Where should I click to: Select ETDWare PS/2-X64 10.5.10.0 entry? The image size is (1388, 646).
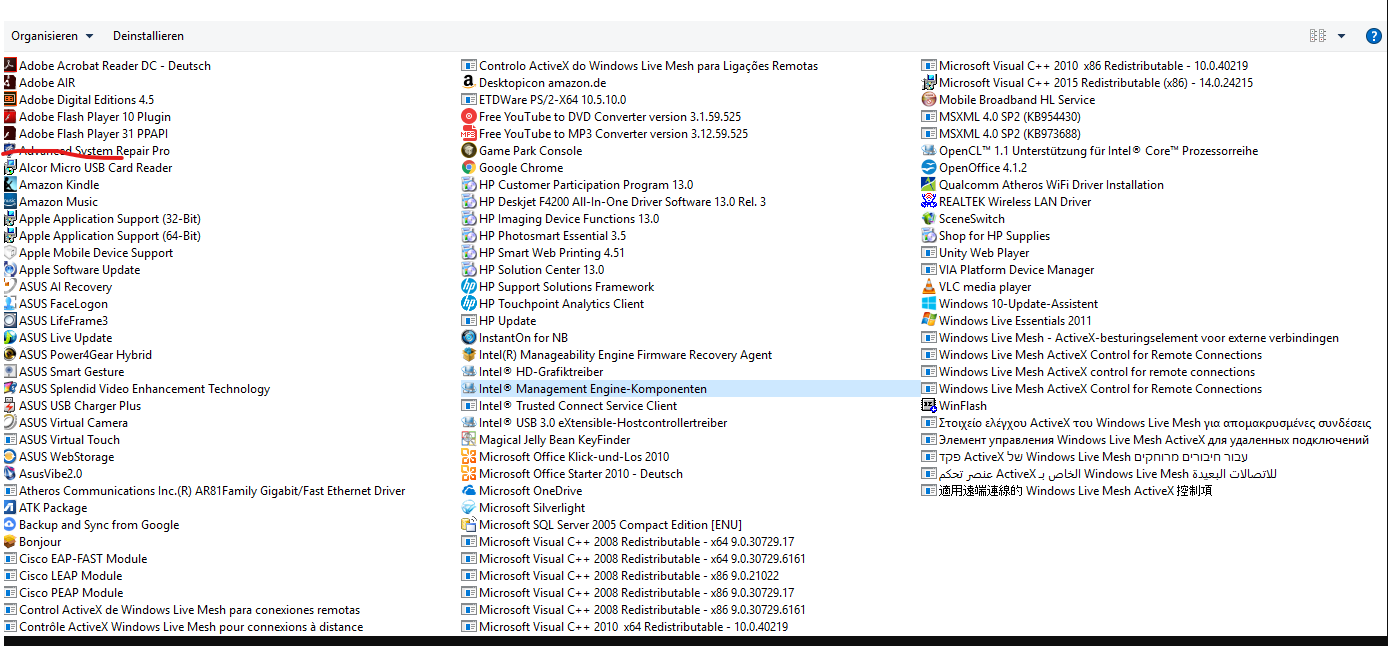pos(544,100)
